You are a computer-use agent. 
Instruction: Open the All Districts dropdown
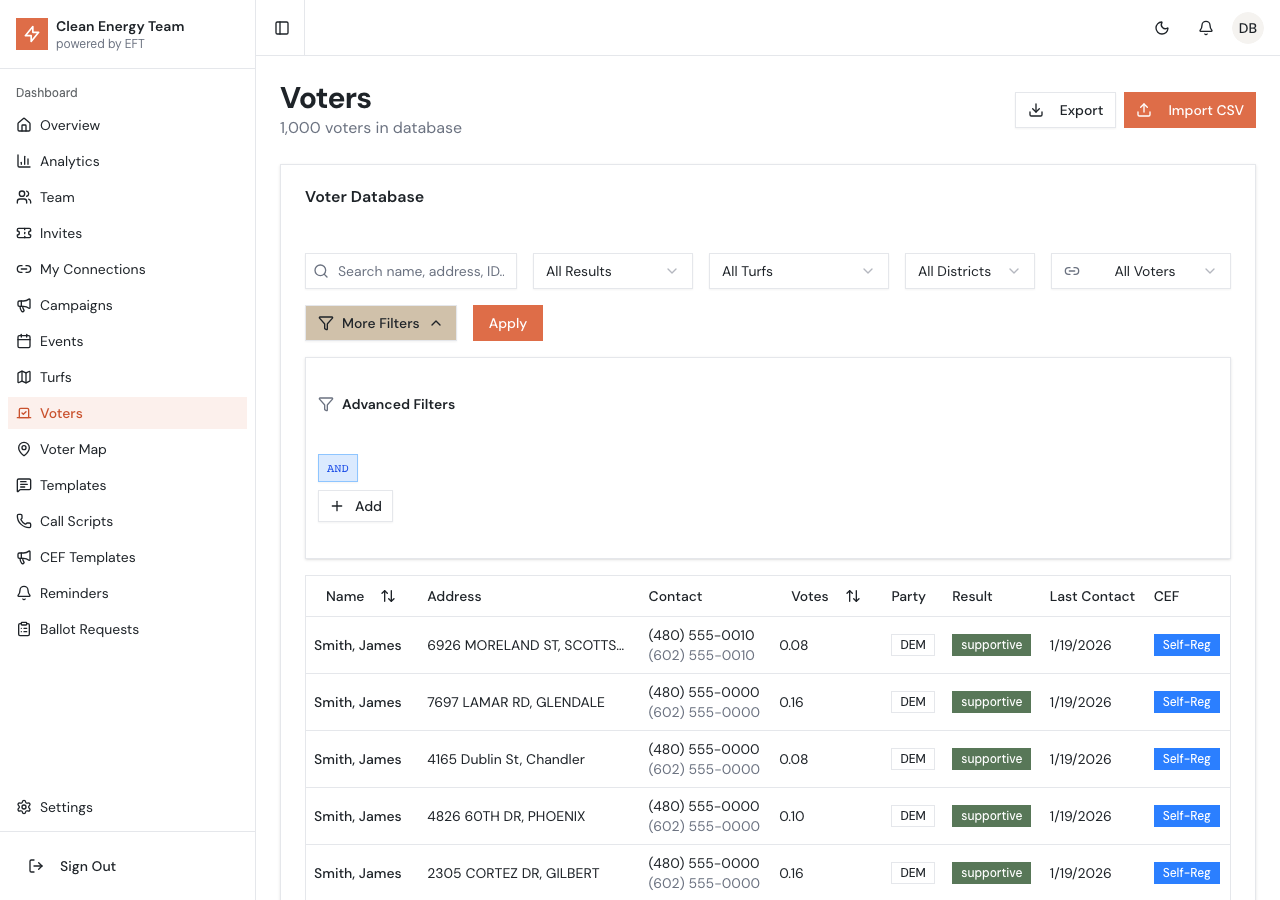pos(969,271)
